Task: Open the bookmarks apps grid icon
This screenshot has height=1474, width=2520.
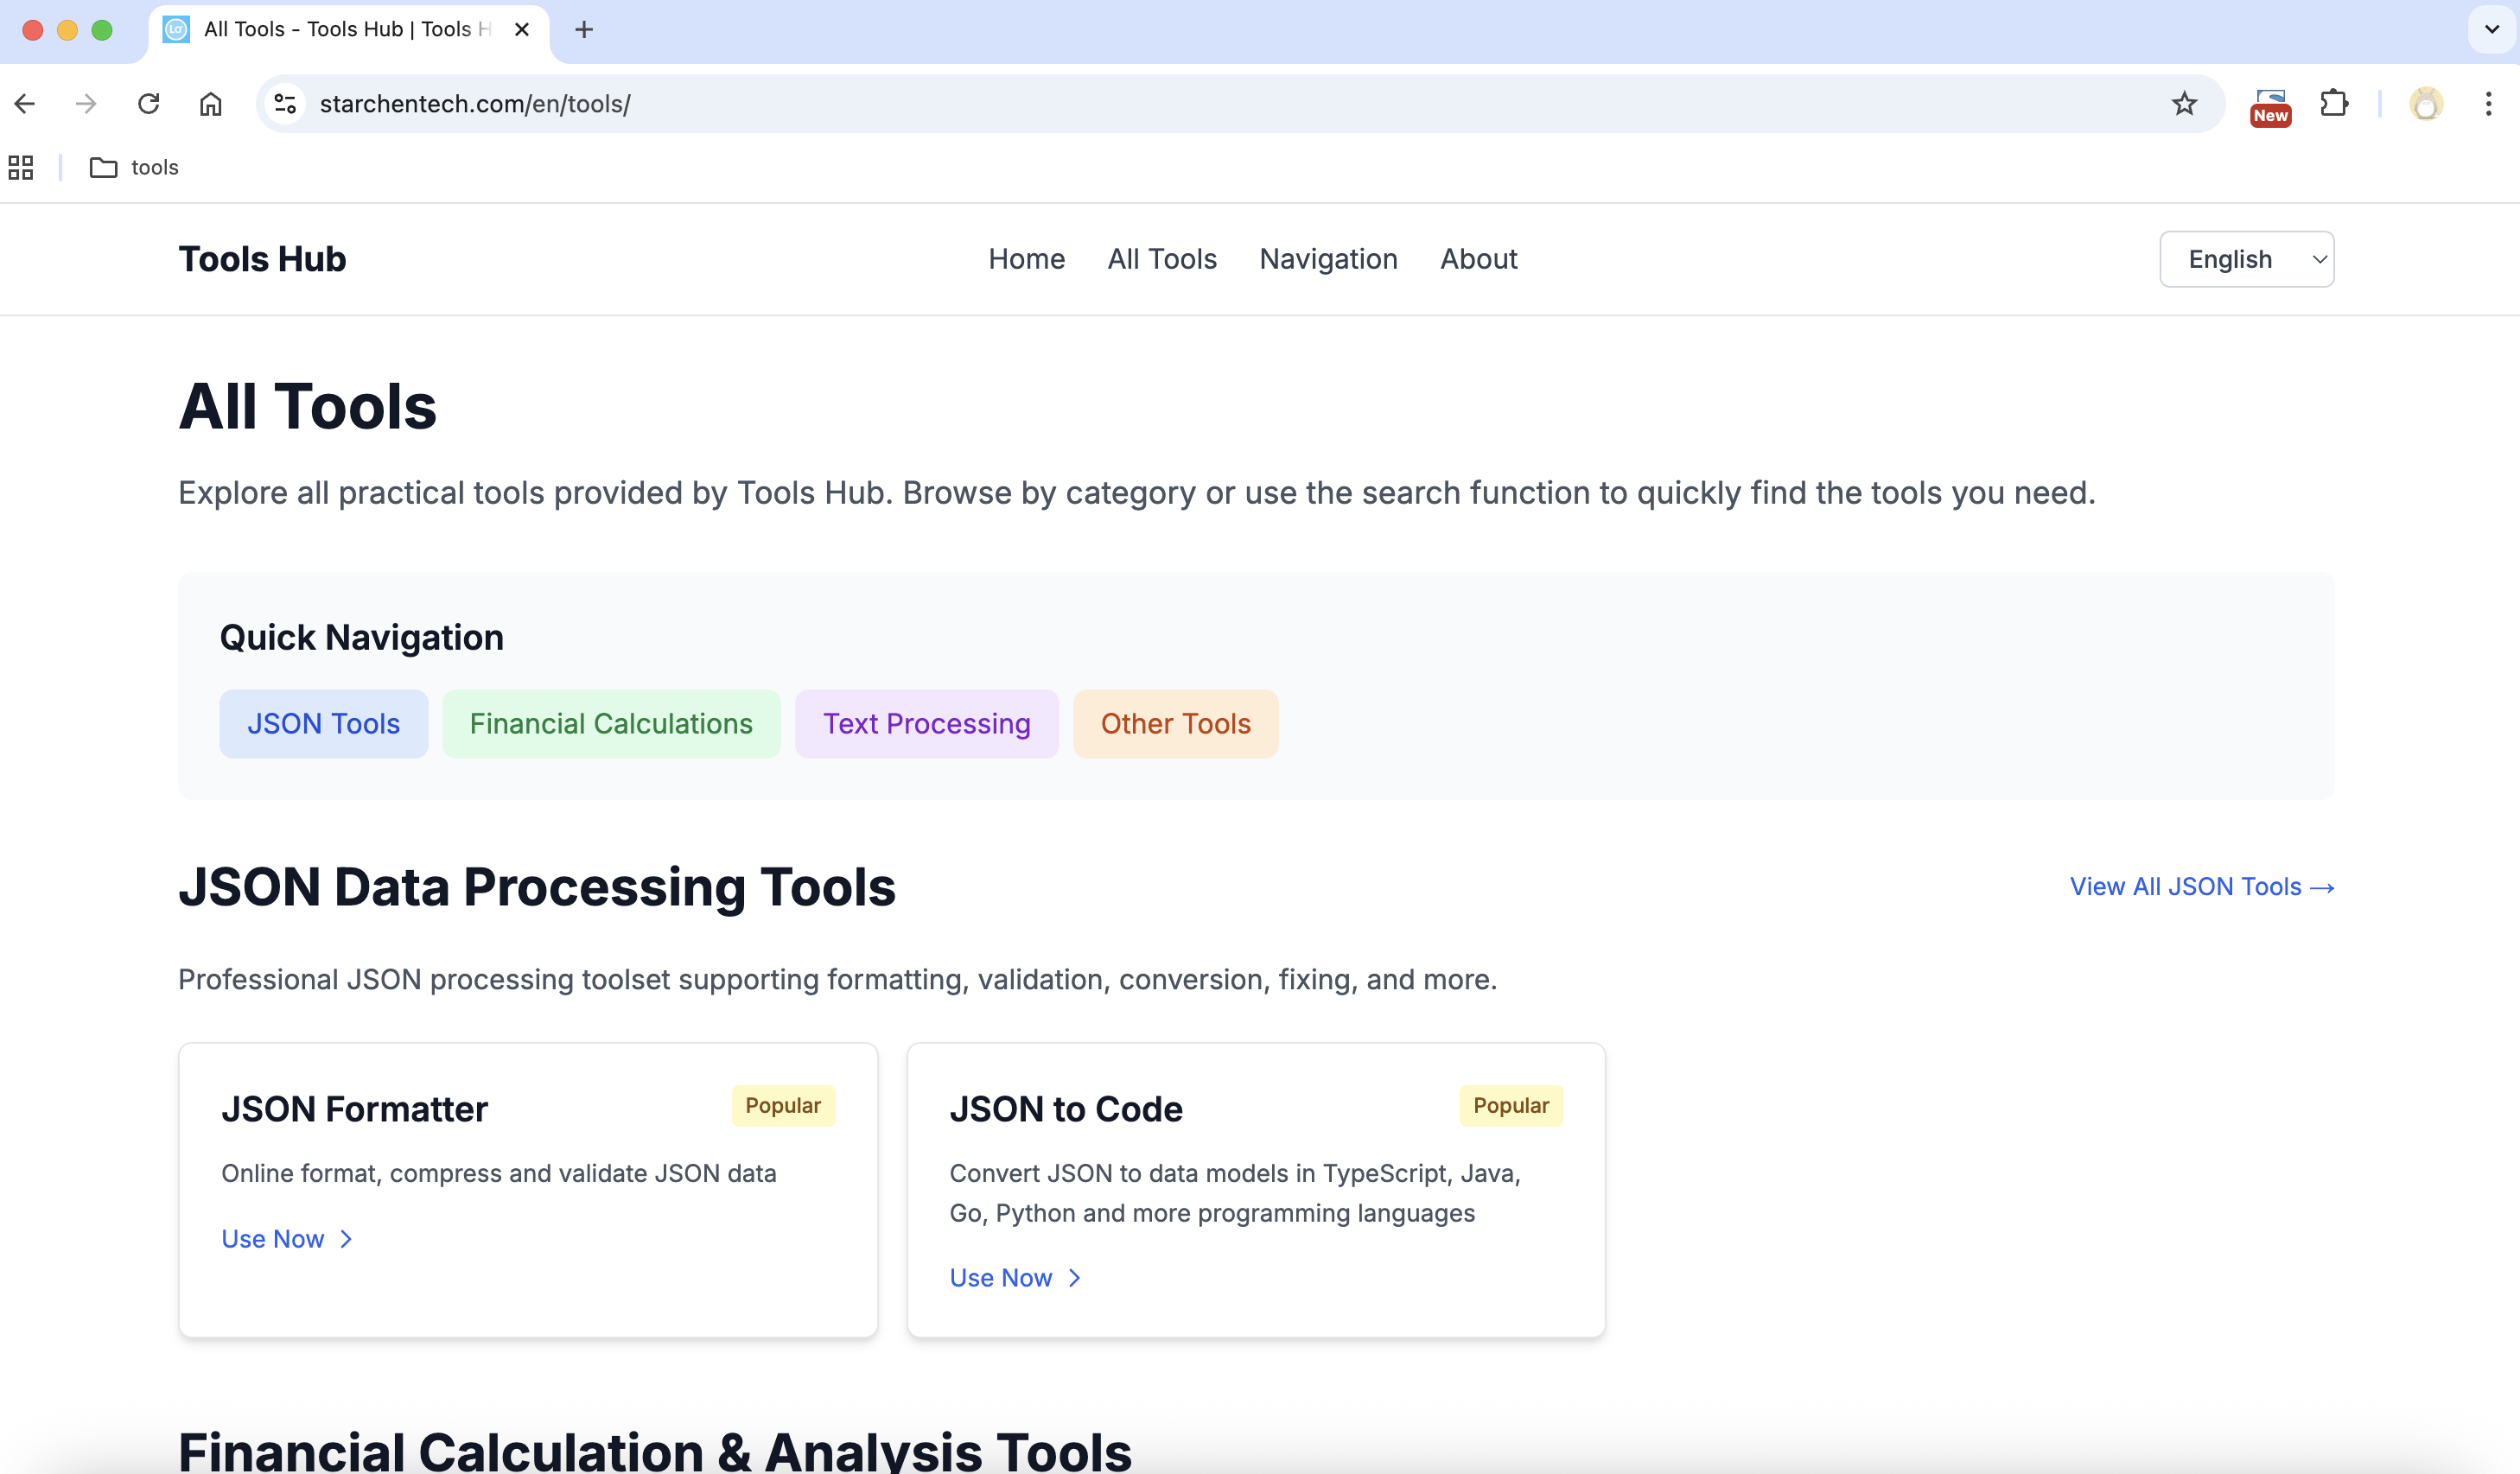Action: pyautogui.click(x=21, y=167)
